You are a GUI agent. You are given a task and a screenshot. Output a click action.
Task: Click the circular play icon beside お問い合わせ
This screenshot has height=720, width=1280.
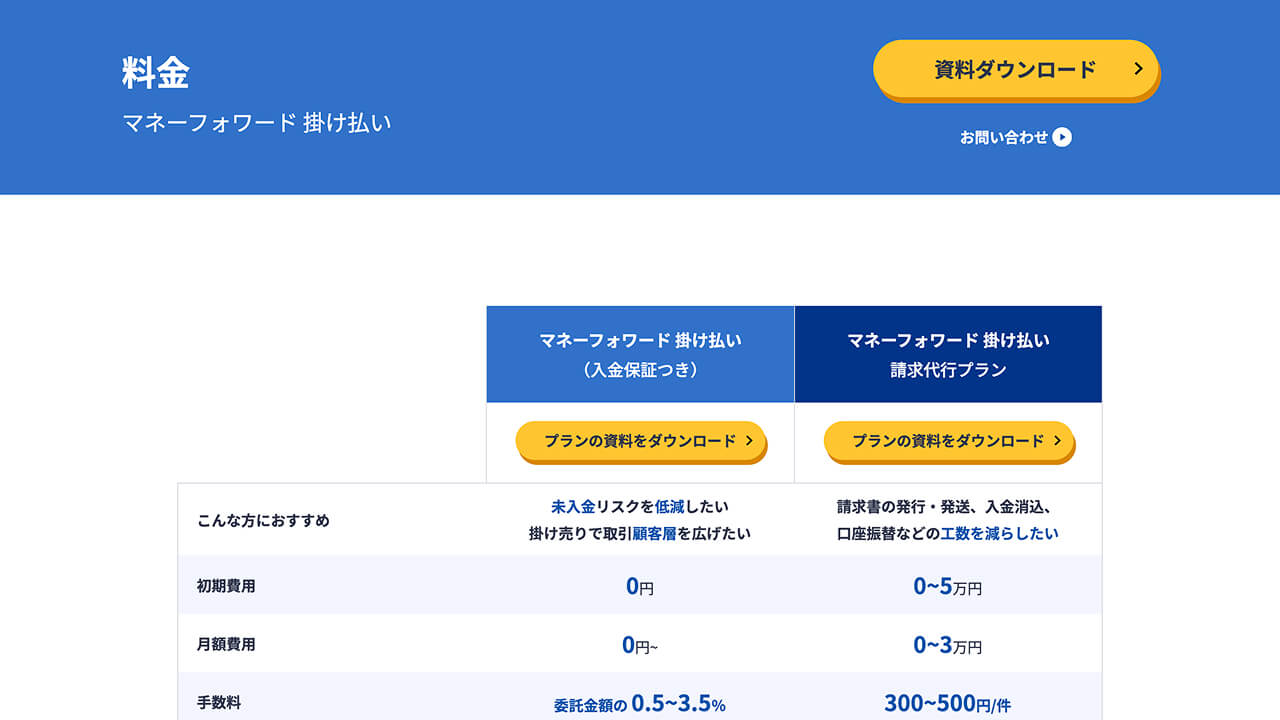(x=1063, y=137)
